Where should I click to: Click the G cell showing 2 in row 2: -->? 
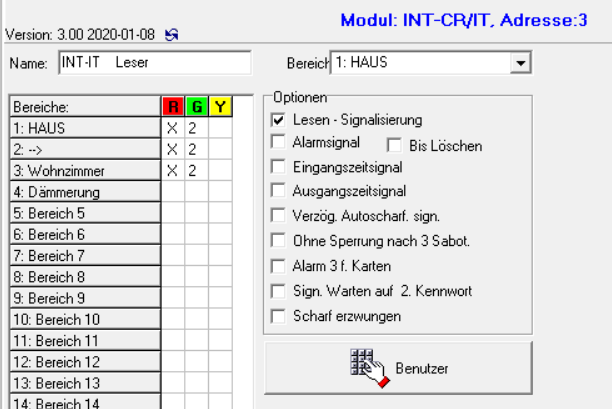point(197,149)
